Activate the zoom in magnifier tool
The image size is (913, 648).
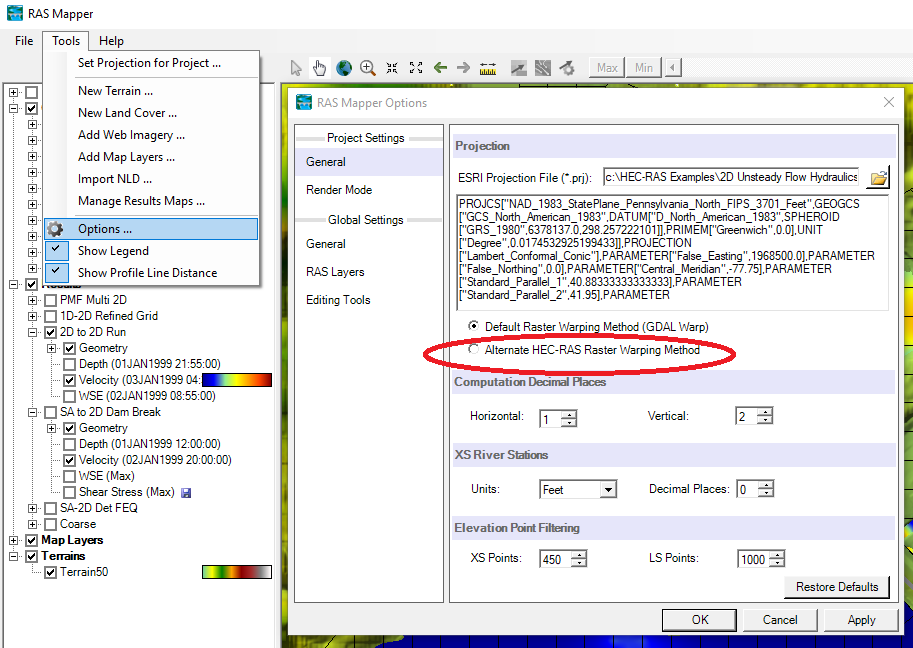367,68
